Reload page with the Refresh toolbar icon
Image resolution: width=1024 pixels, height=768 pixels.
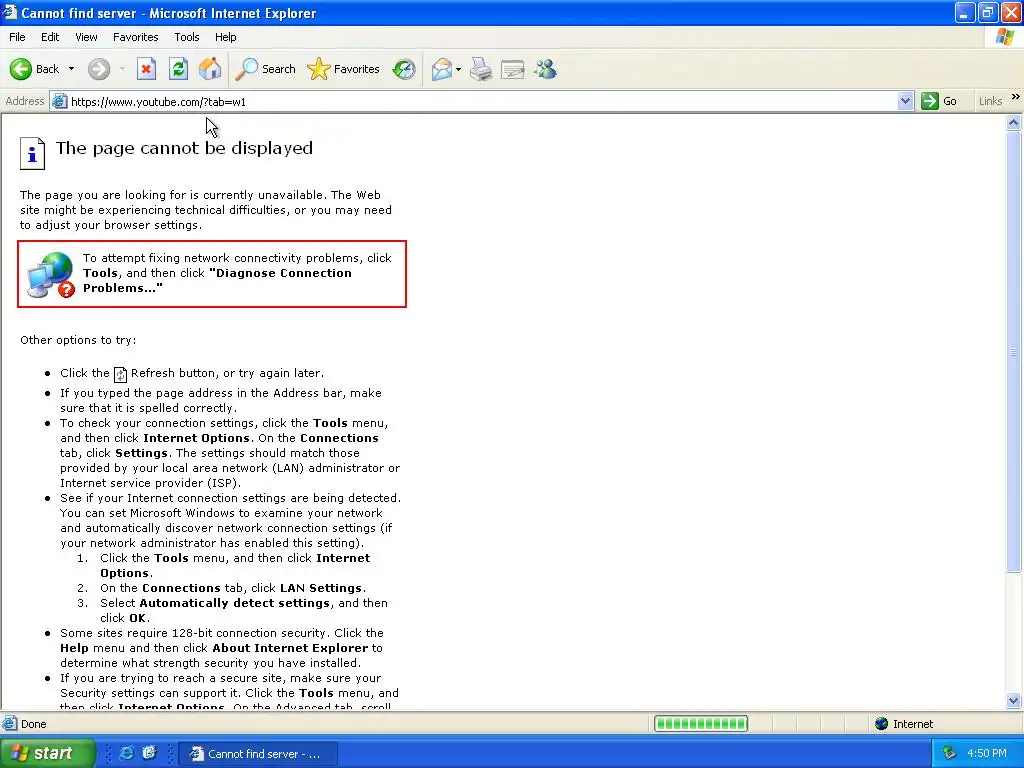pos(178,69)
